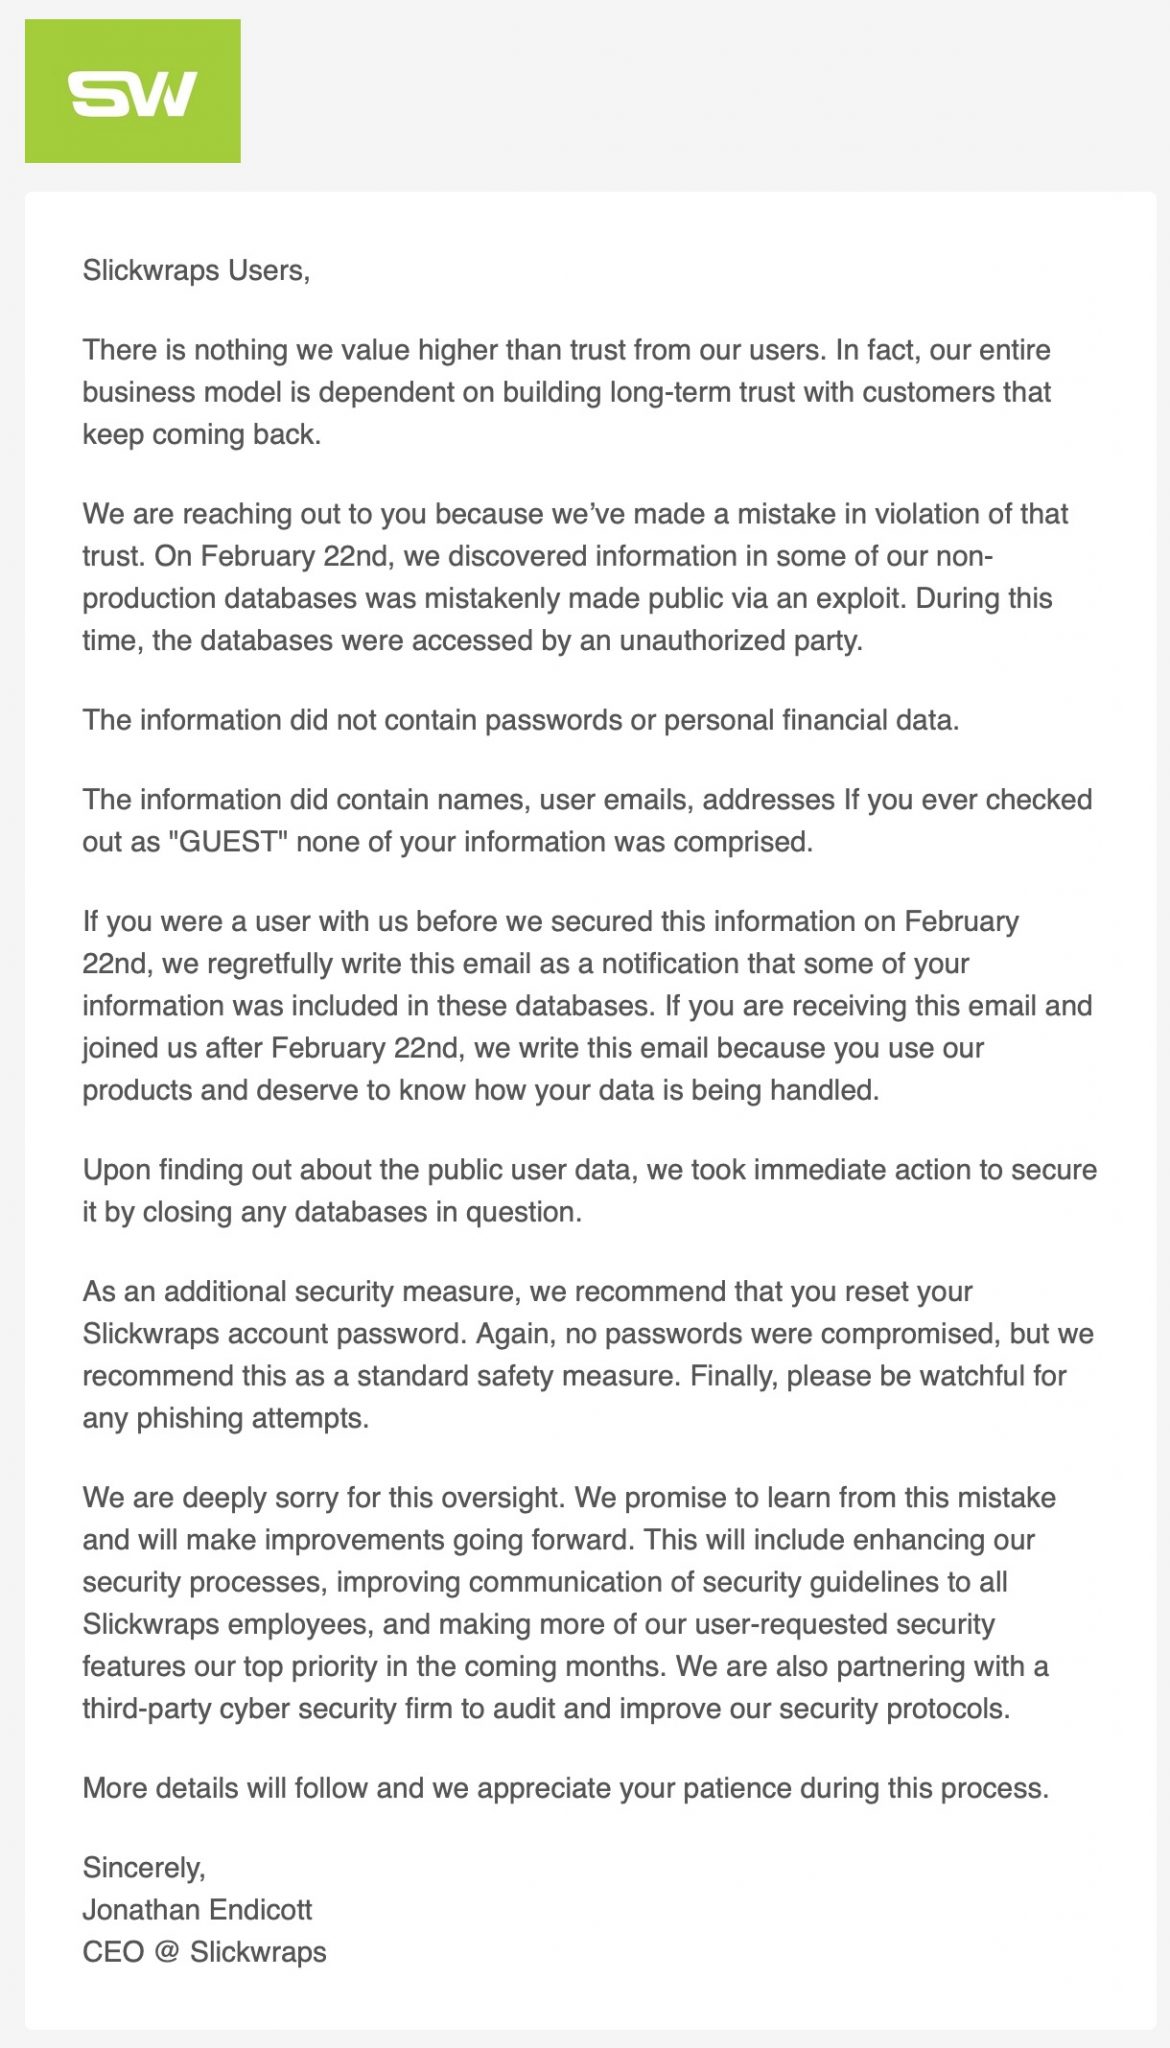This screenshot has height=2048, width=1170.
Task: Click the "Slickwraps Users," greeting line
Action: 196,270
